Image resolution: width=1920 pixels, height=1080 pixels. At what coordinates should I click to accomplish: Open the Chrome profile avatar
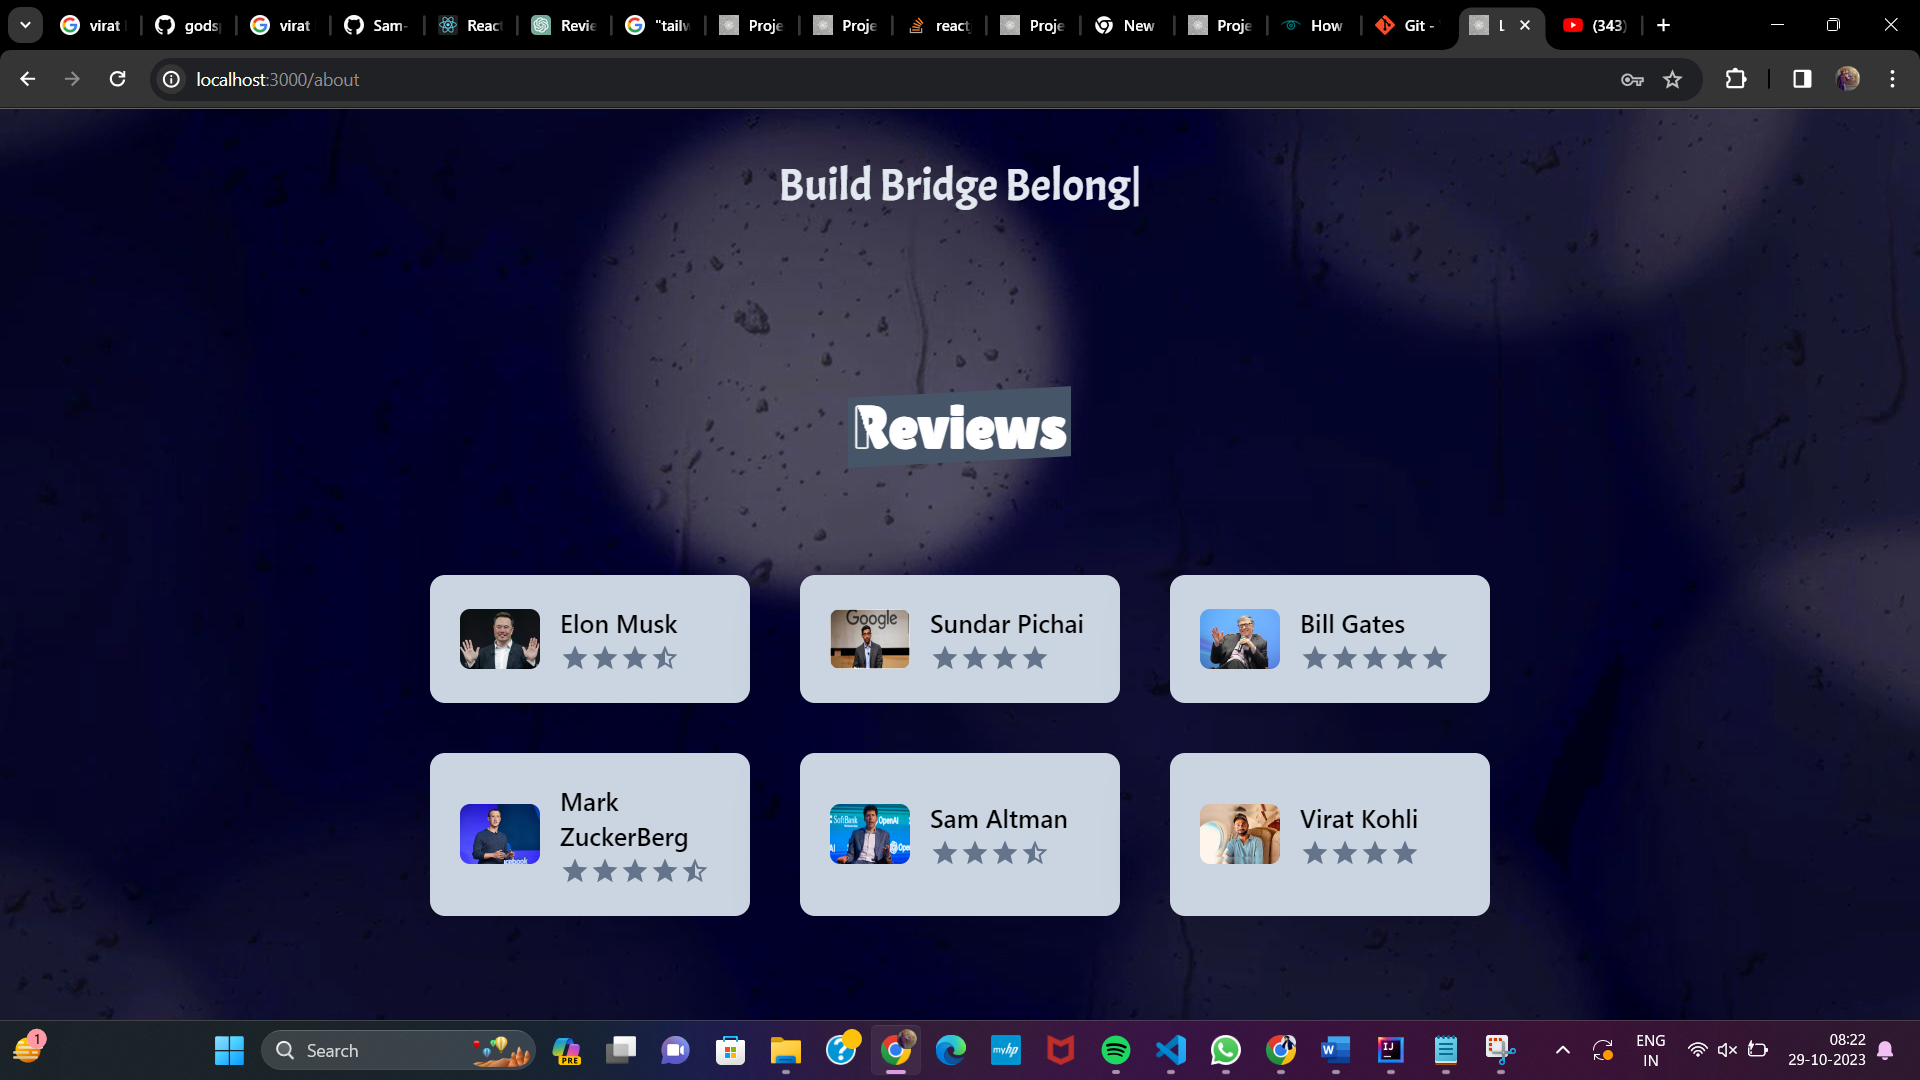click(x=1848, y=79)
